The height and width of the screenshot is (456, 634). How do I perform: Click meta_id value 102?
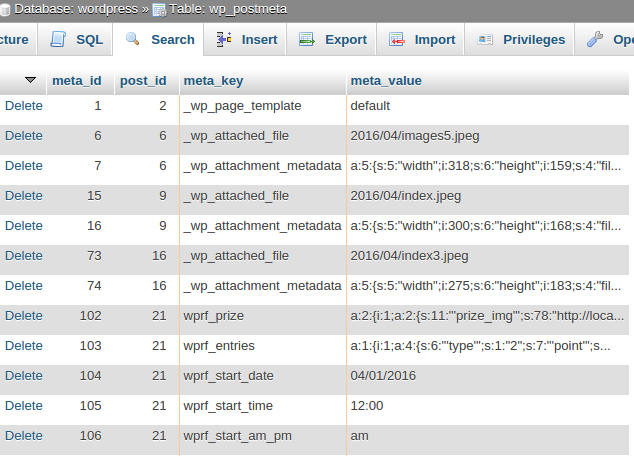(91, 316)
